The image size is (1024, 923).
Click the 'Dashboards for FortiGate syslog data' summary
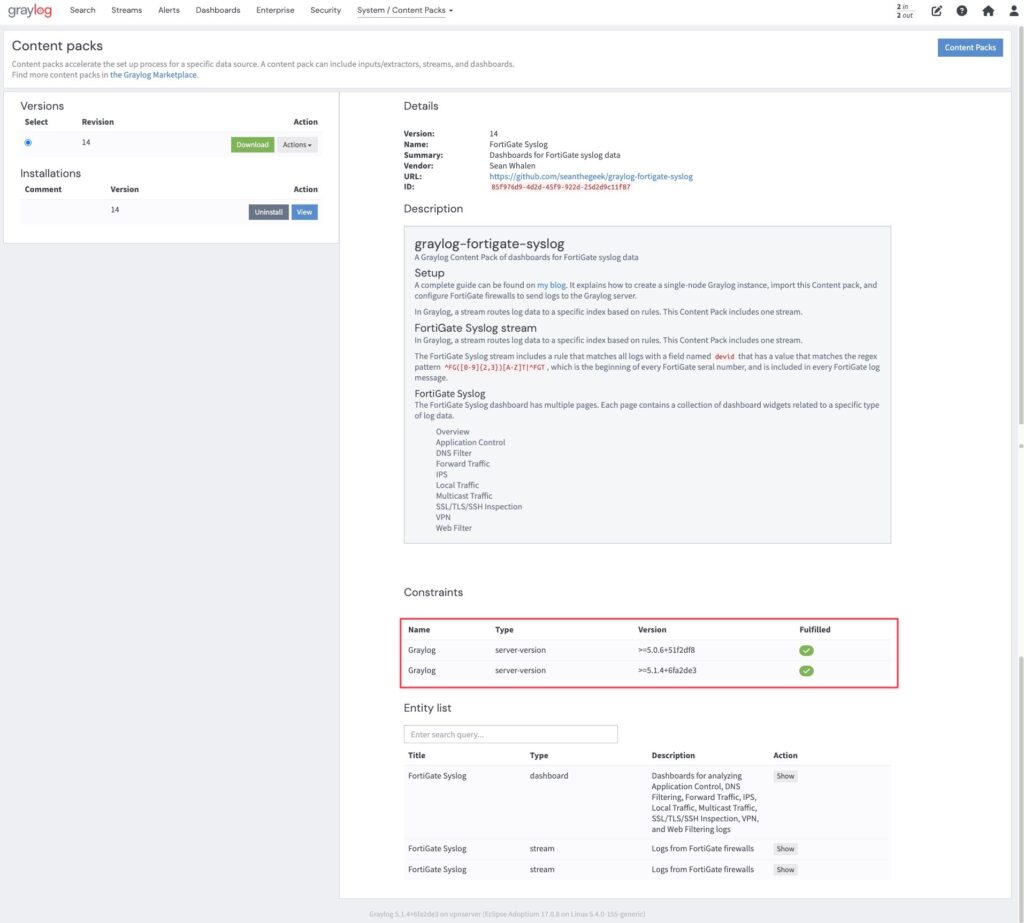coord(554,155)
